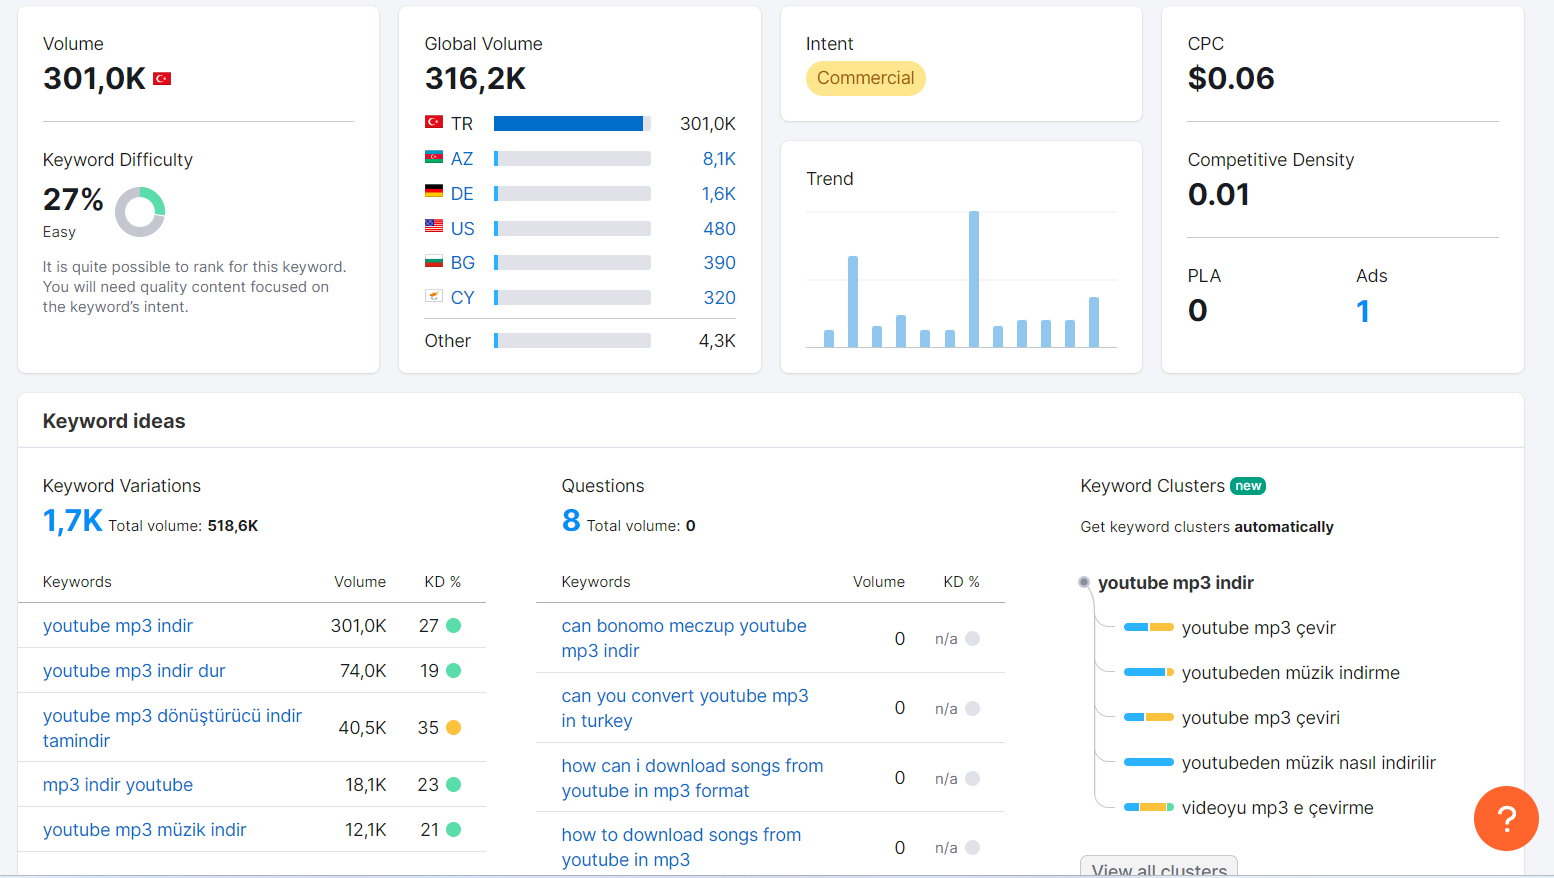Click the Azerbaijan flag icon in Global Volume
Screen dimensions: 1554x878
pos(434,158)
